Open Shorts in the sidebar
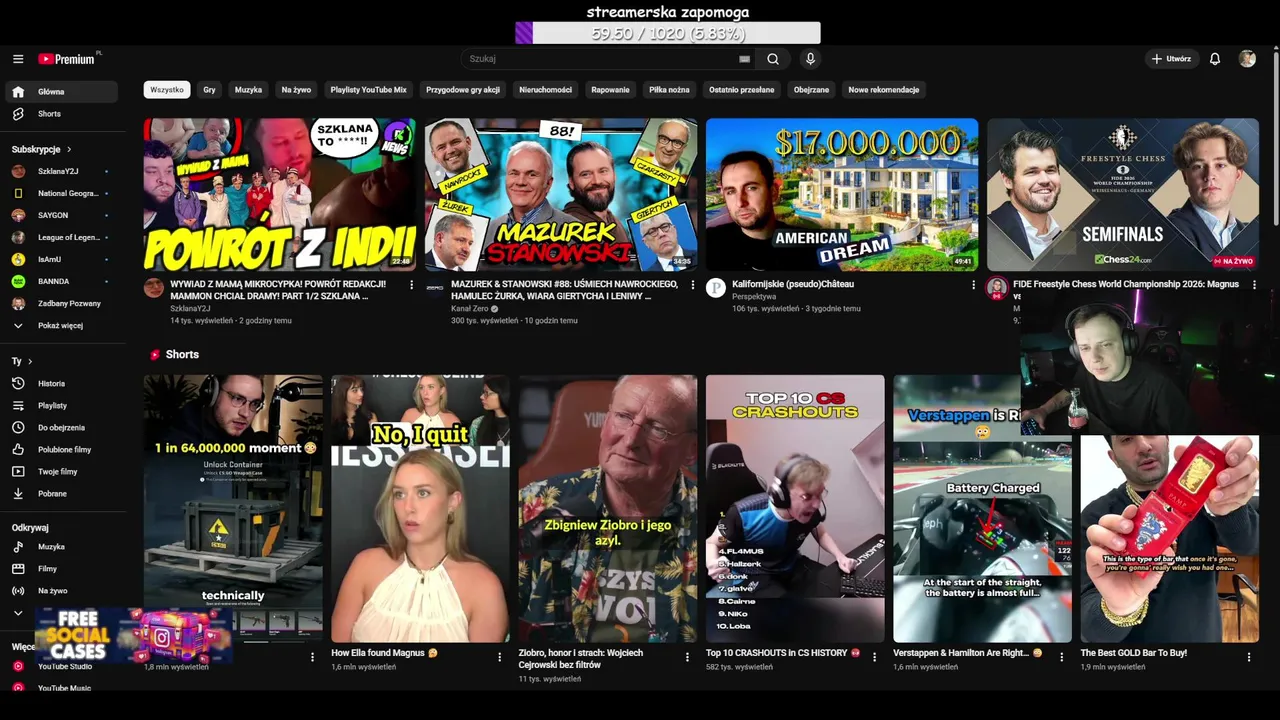This screenshot has width=1280, height=720. 61,114
